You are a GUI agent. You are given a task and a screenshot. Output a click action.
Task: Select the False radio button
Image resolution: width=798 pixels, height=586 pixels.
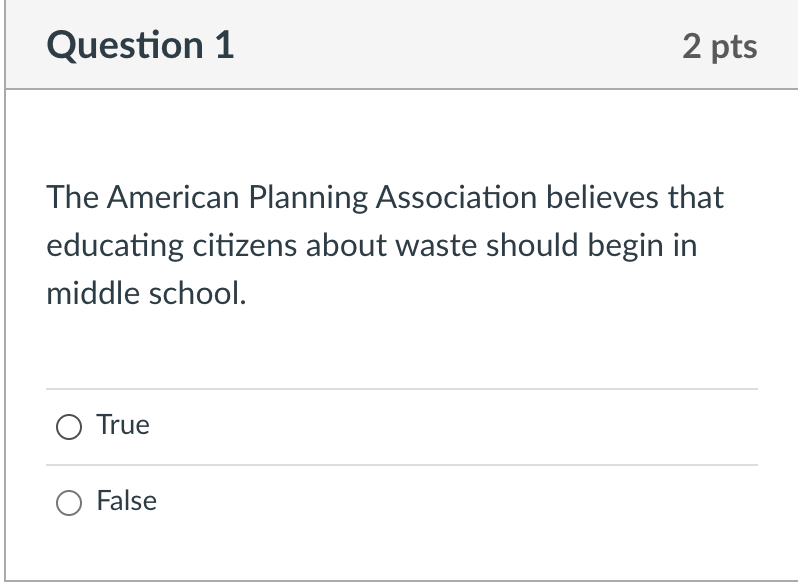(x=69, y=503)
